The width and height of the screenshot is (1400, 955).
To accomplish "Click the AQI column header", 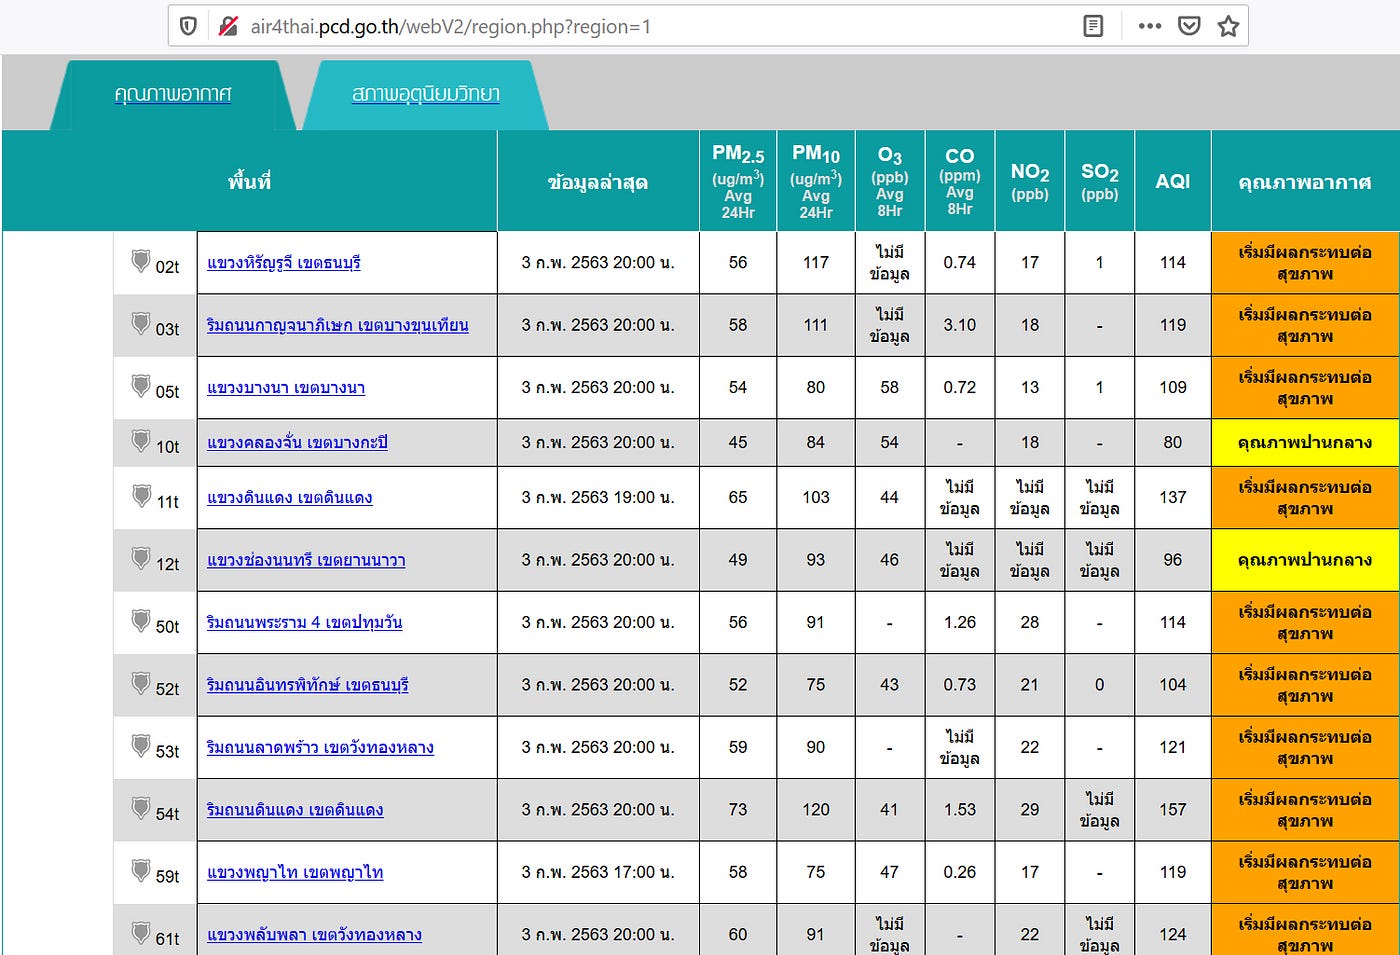I will tap(1173, 181).
